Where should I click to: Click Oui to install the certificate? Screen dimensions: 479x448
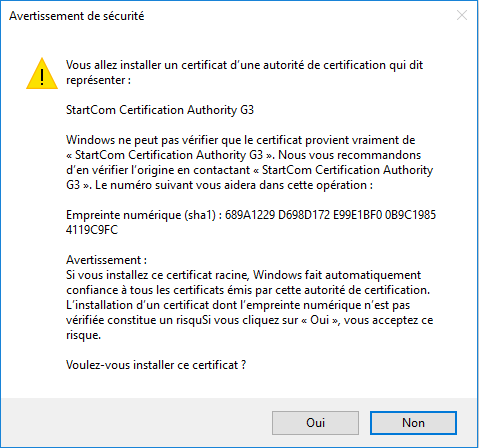coord(315,423)
